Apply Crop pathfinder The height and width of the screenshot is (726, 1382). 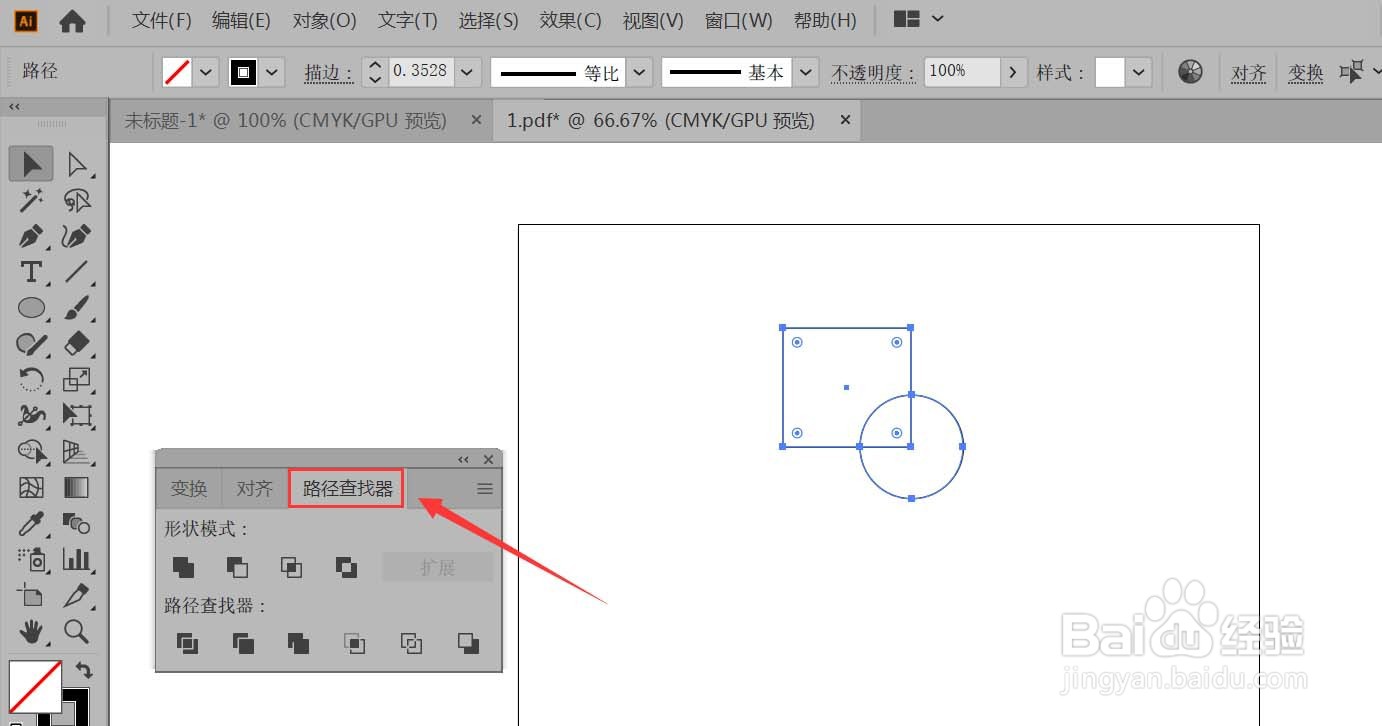click(355, 643)
